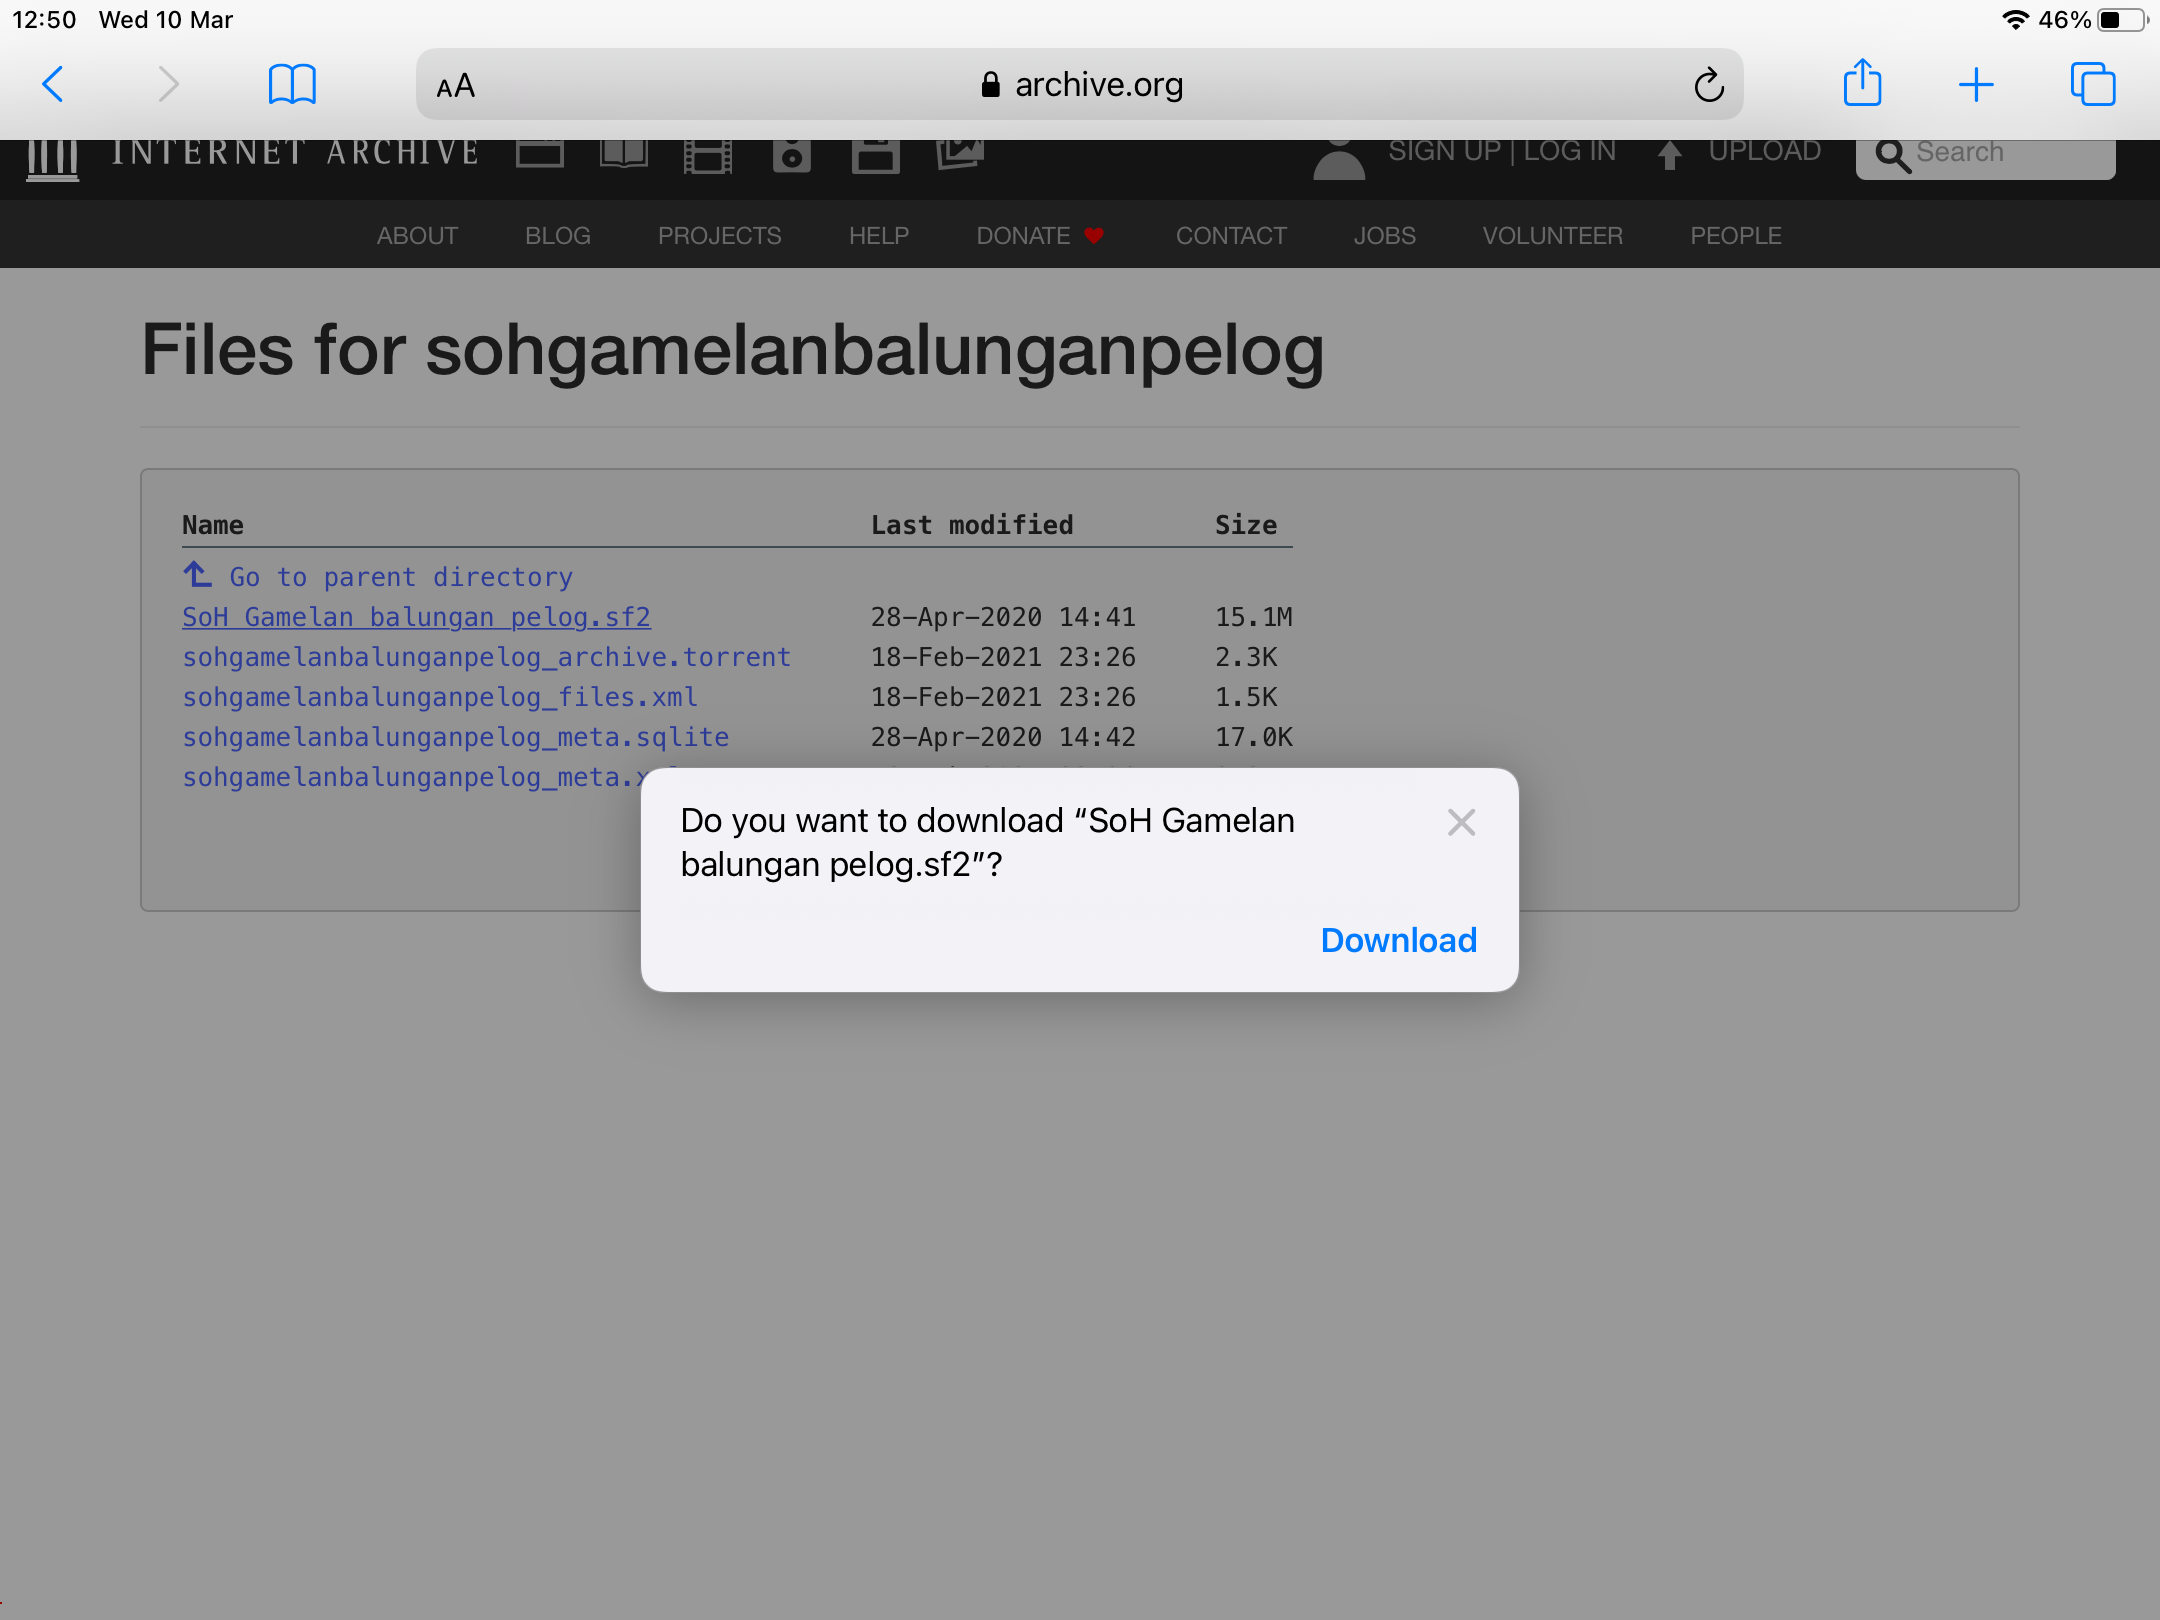Open Safari bookmarks book icon
The height and width of the screenshot is (1620, 2160).
(292, 84)
